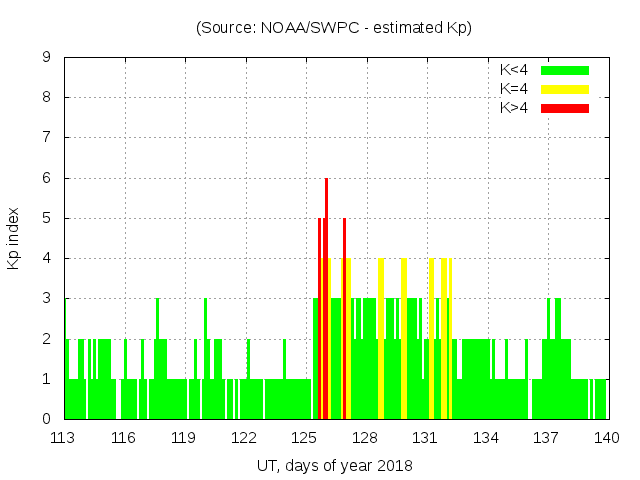This screenshot has width=640, height=480.
Task: Click the y-axis tick label 6
Action: (47, 178)
